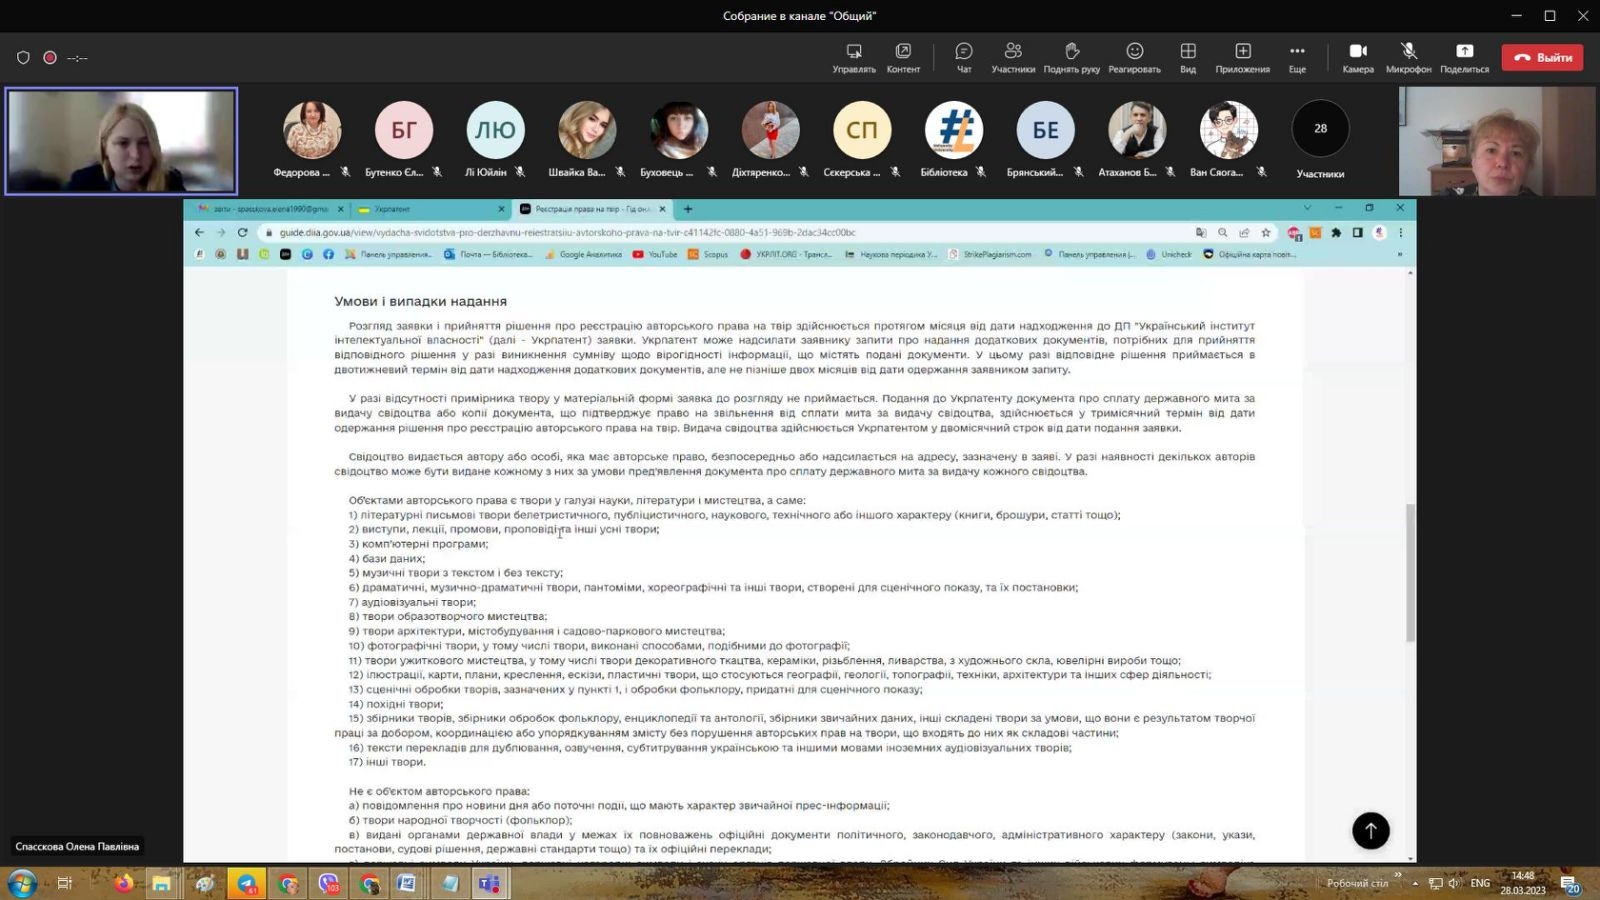Reload the guide.diia.gov.ua page

[x=242, y=232]
